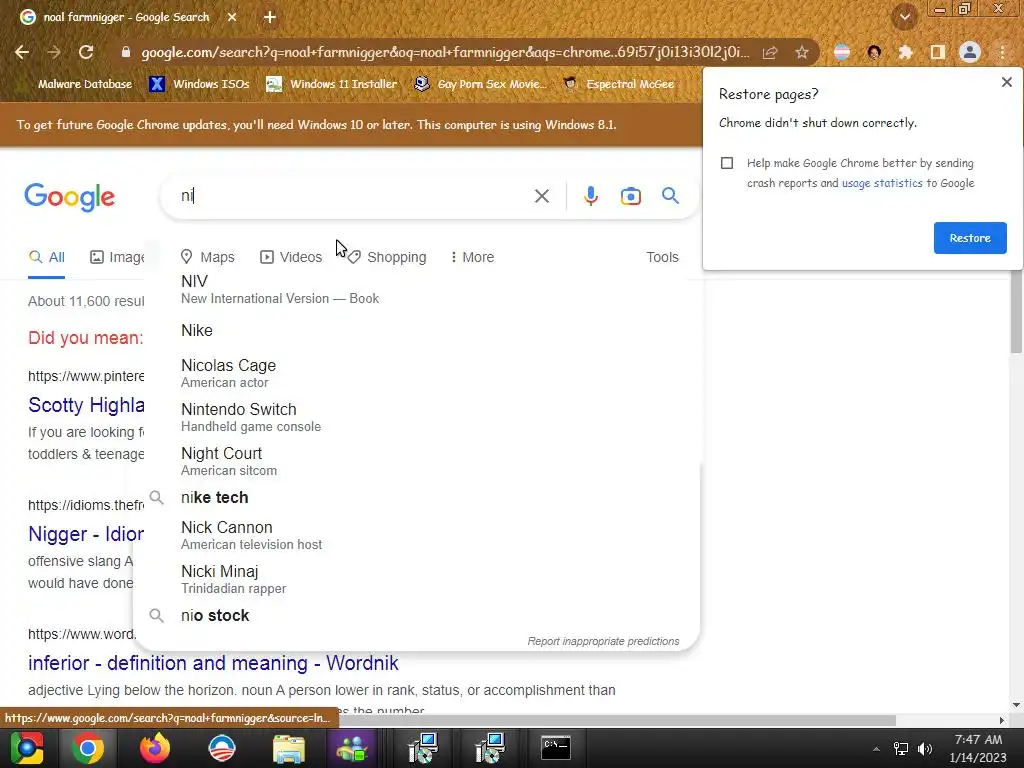This screenshot has height=768, width=1024.
Task: Open the volume speaker tray icon
Action: pyautogui.click(x=925, y=749)
